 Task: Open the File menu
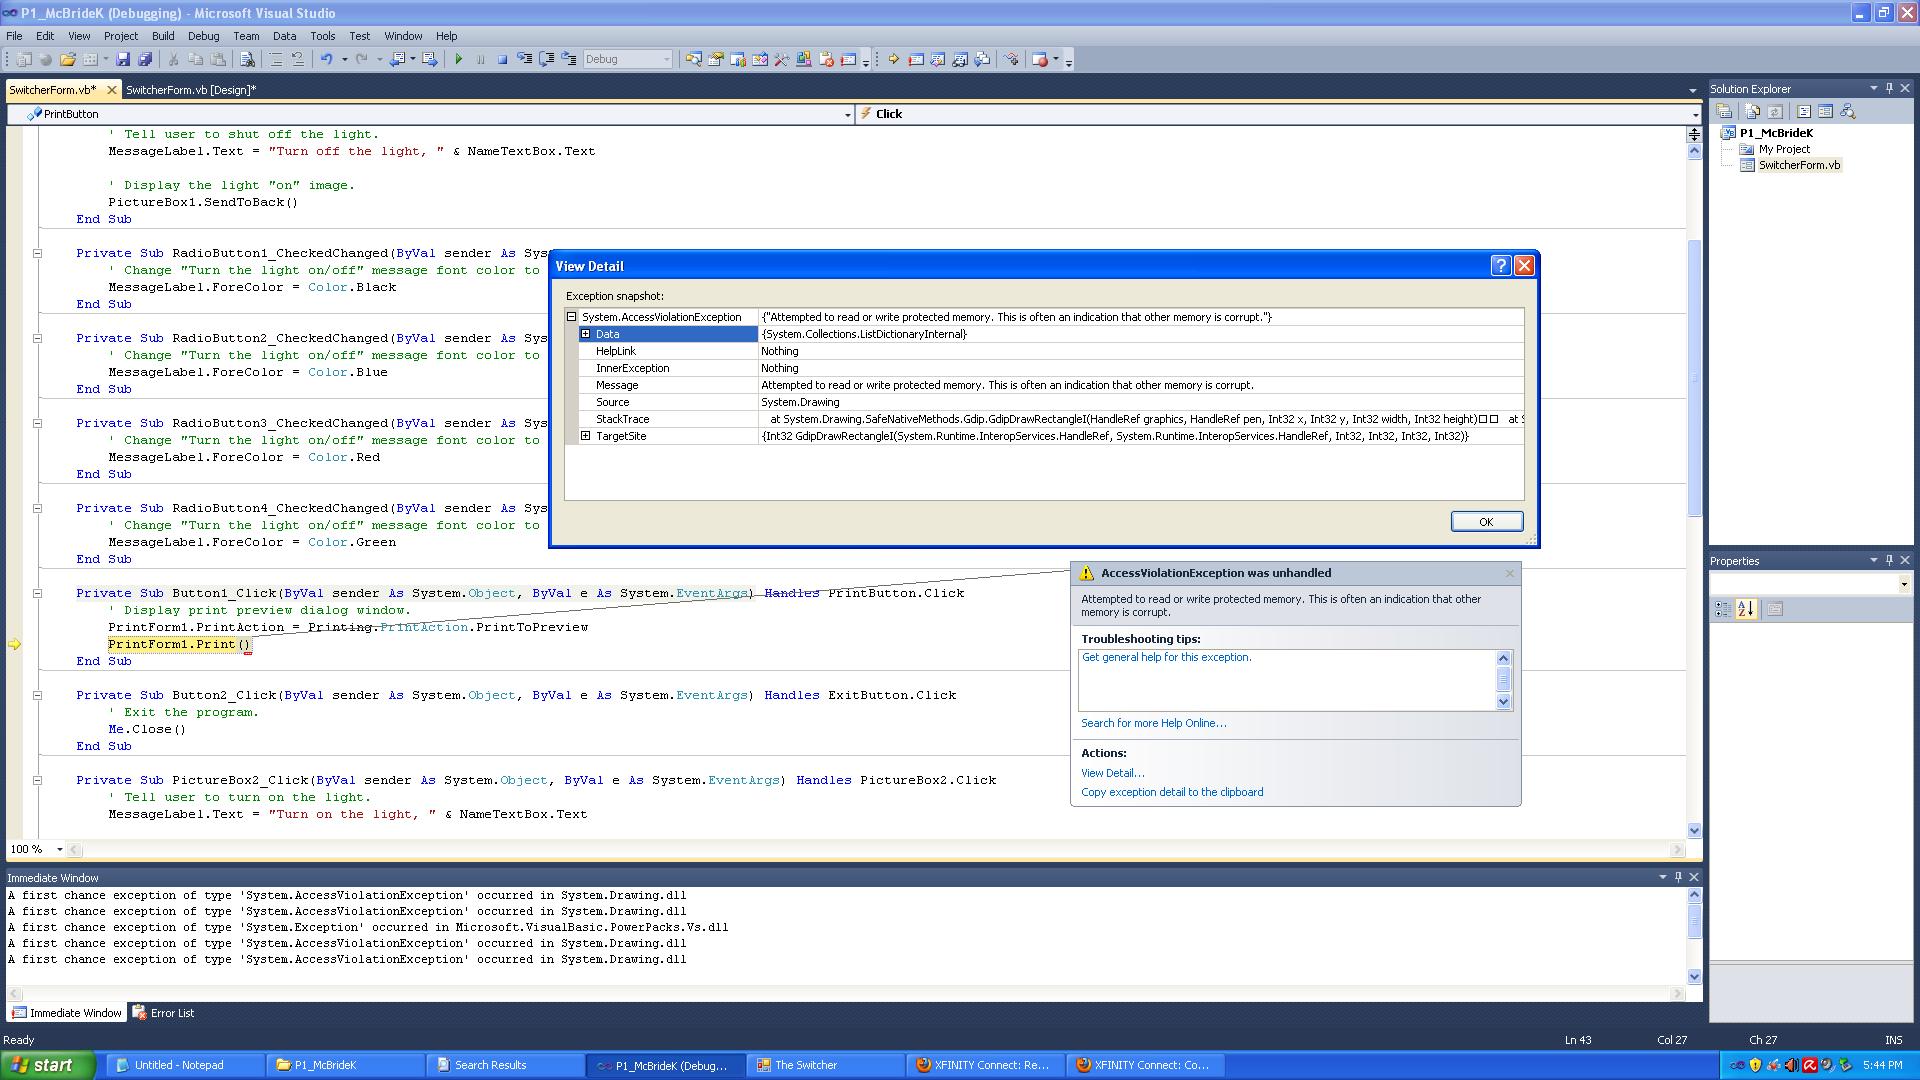click(14, 35)
